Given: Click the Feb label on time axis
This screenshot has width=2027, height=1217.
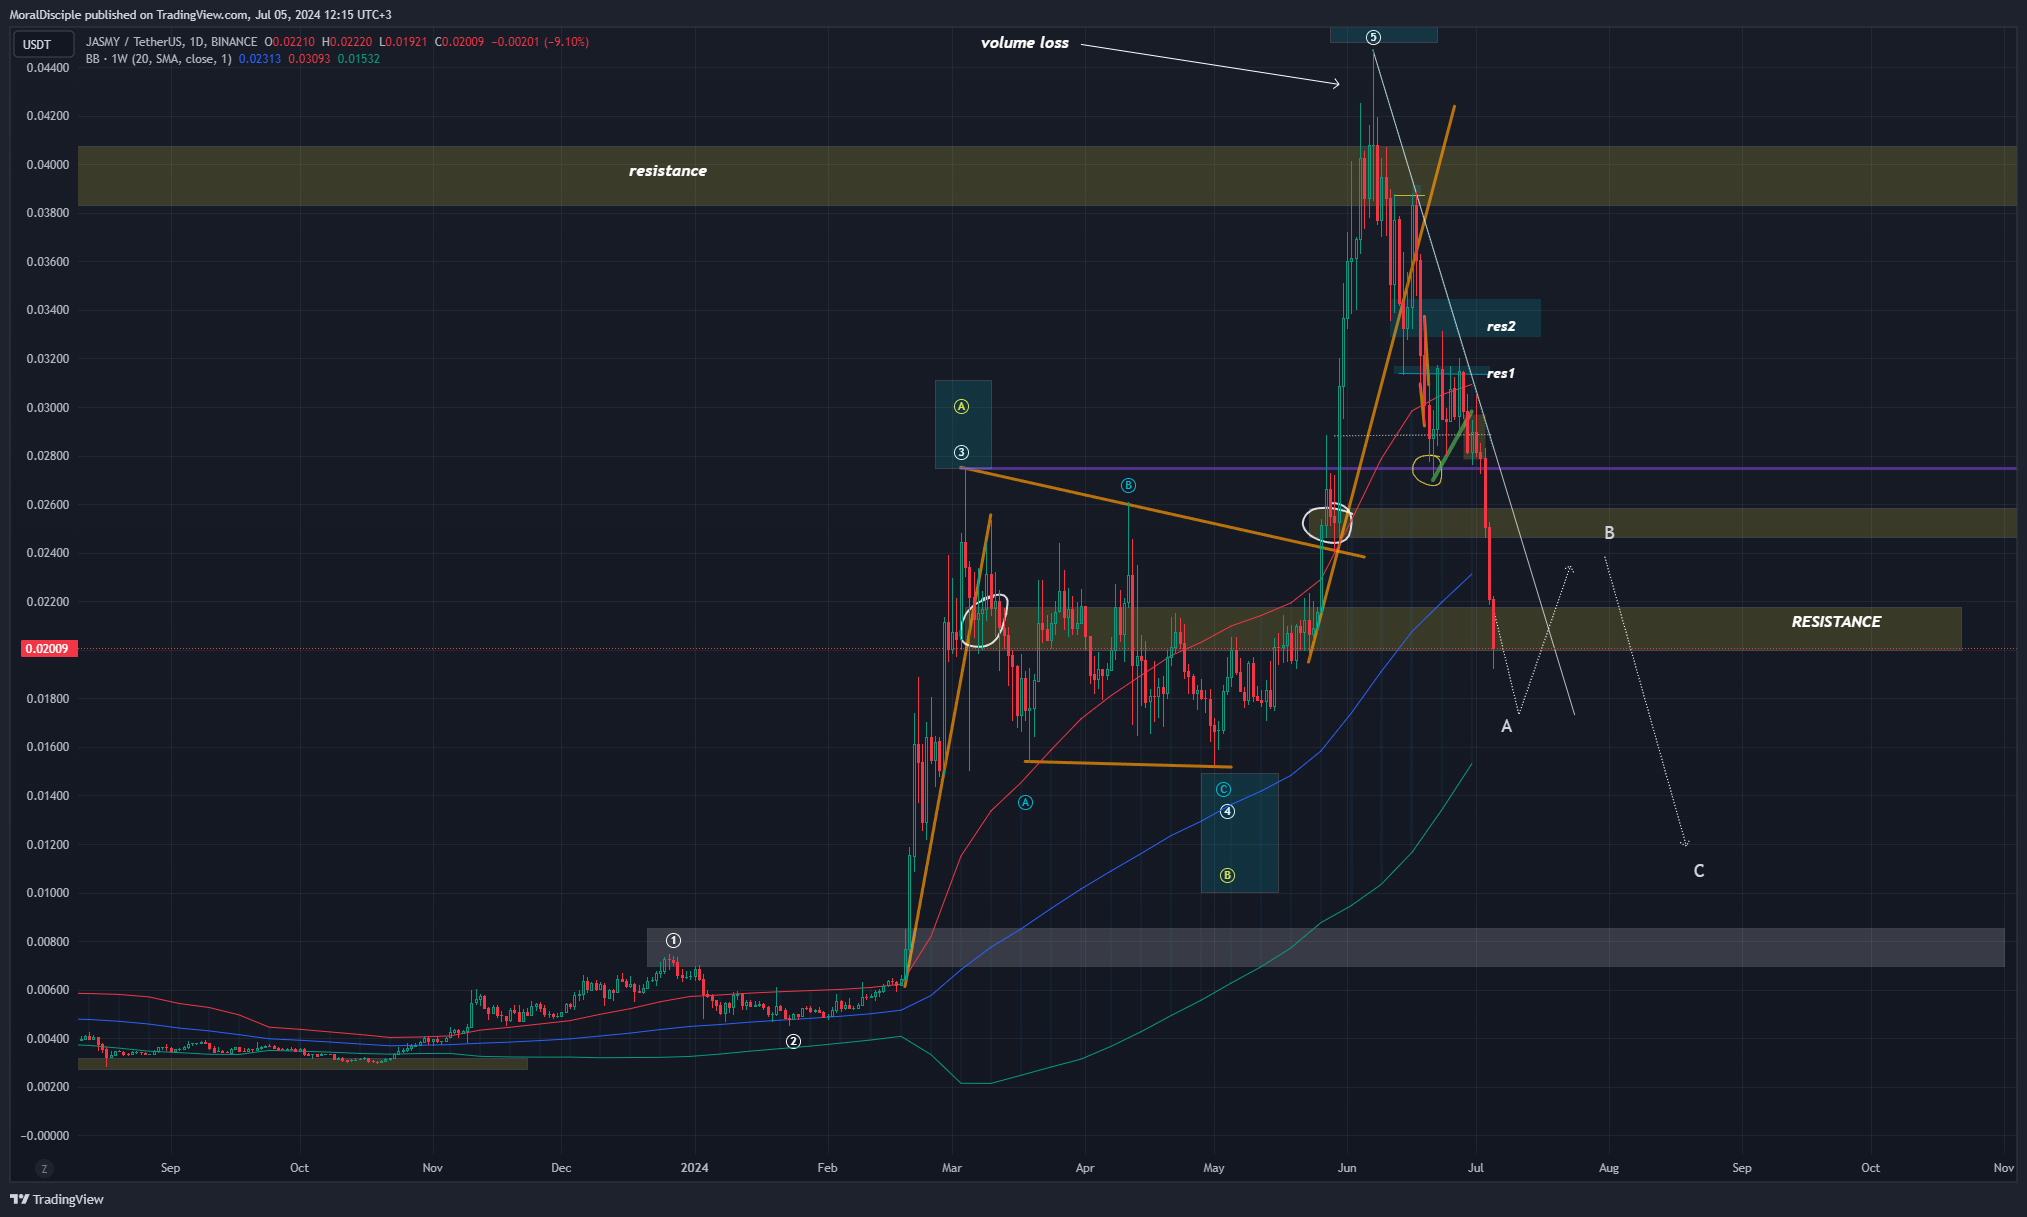Looking at the screenshot, I should click(x=827, y=1168).
